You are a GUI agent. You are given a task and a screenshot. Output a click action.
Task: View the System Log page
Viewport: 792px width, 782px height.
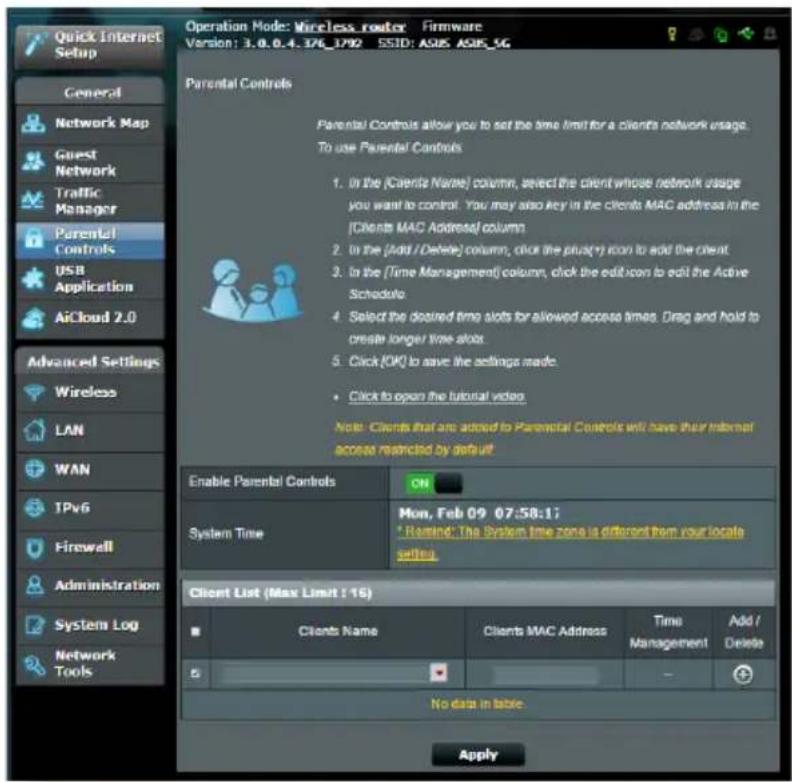(x=90, y=625)
